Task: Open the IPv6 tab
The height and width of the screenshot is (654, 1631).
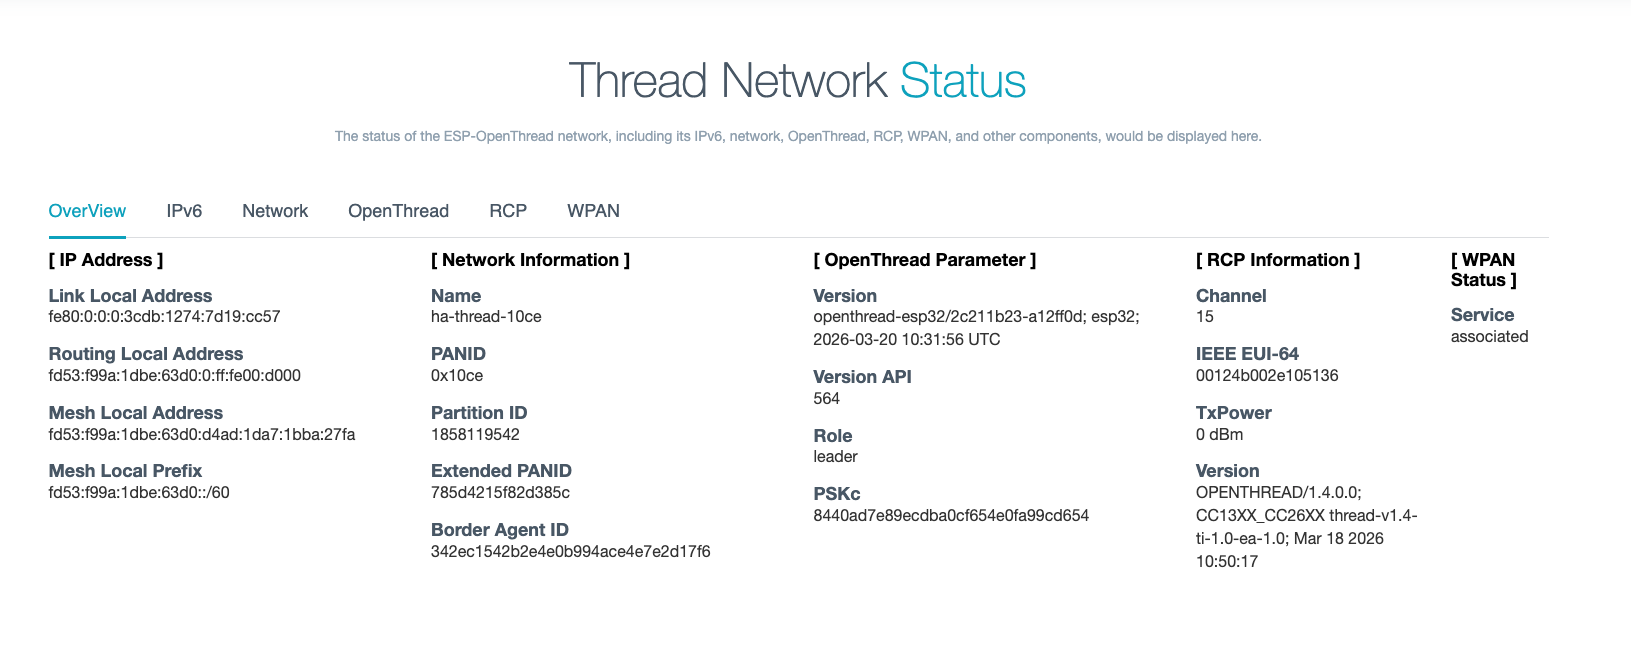Action: pos(184,211)
